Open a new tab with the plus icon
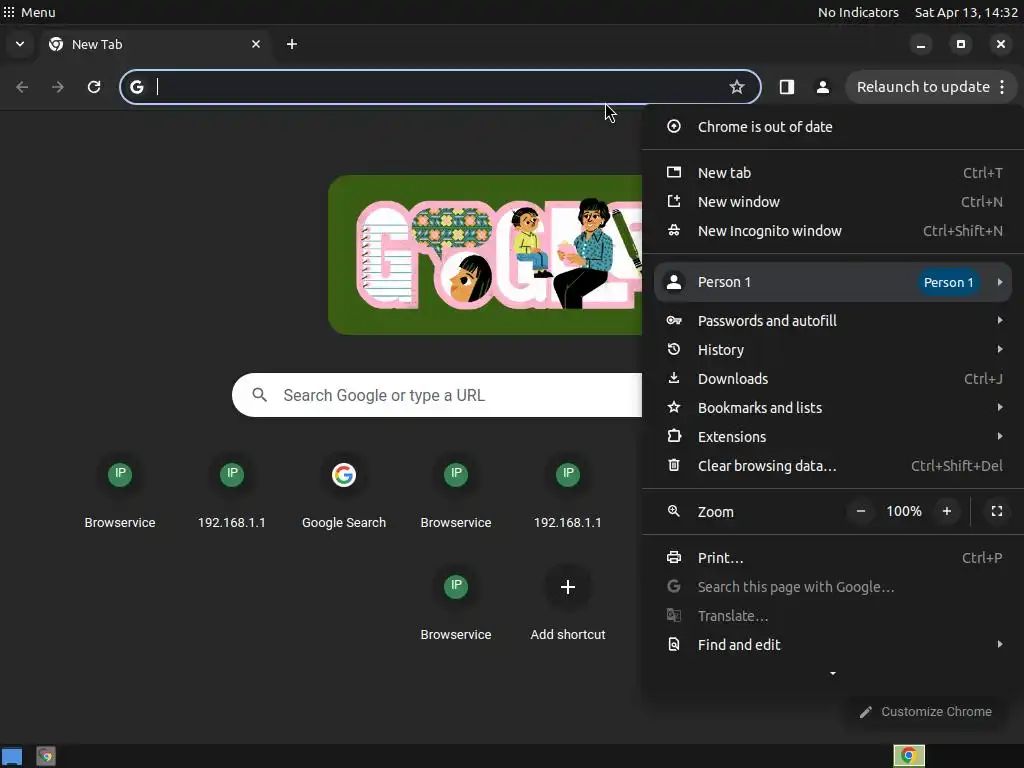The height and width of the screenshot is (768, 1024). tap(292, 44)
